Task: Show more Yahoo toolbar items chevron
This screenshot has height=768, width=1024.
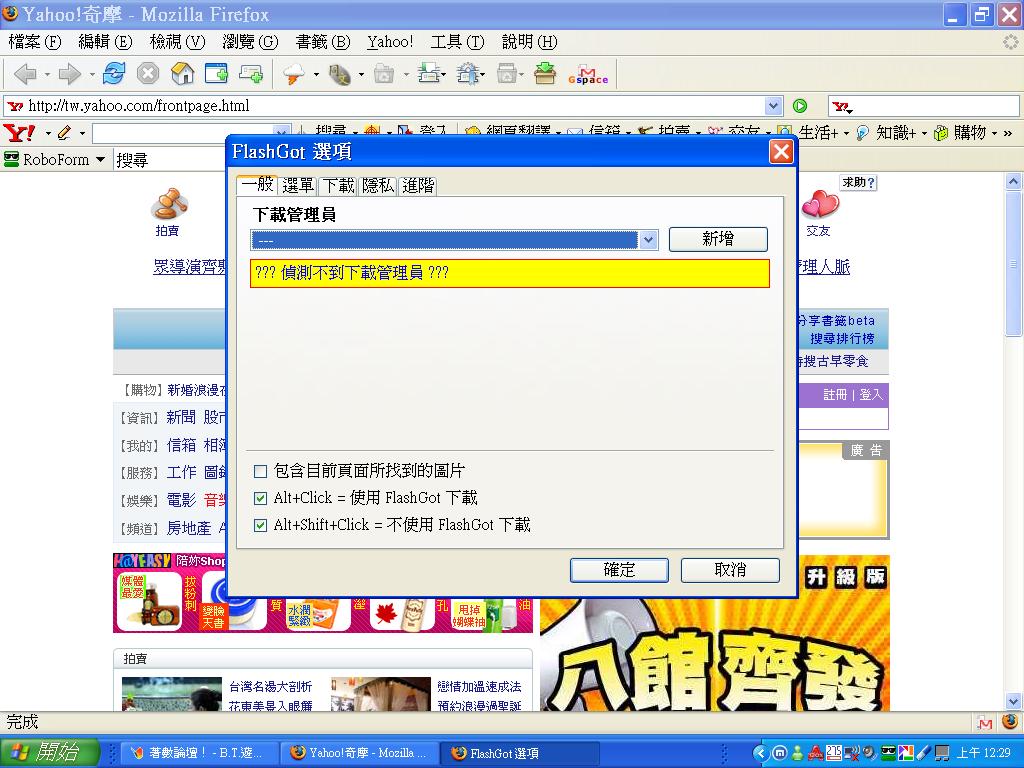Action: coord(1008,133)
